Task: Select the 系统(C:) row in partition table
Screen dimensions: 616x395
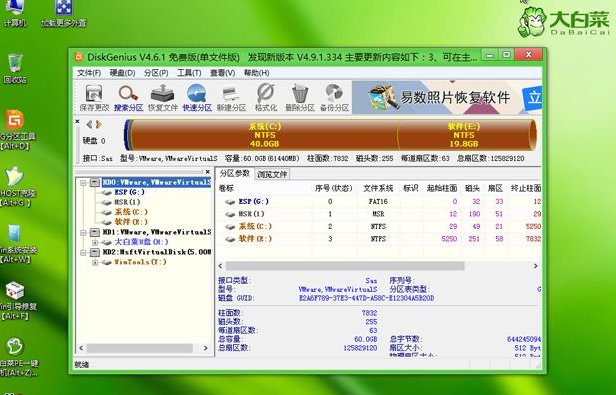Action: (379, 227)
